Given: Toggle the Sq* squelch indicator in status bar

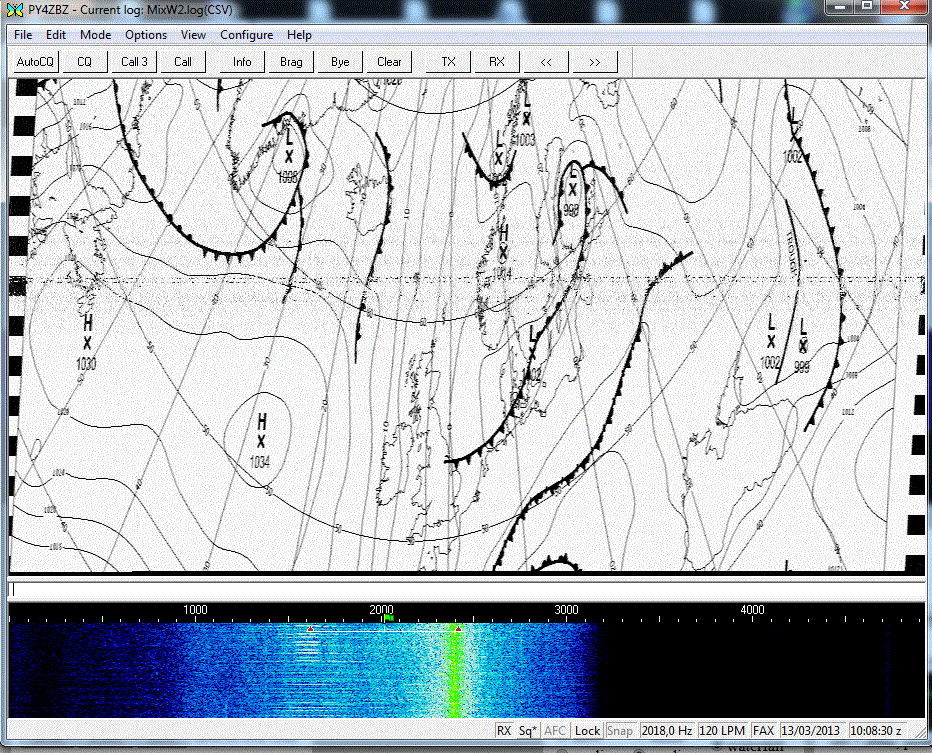Looking at the screenshot, I should coord(528,731).
